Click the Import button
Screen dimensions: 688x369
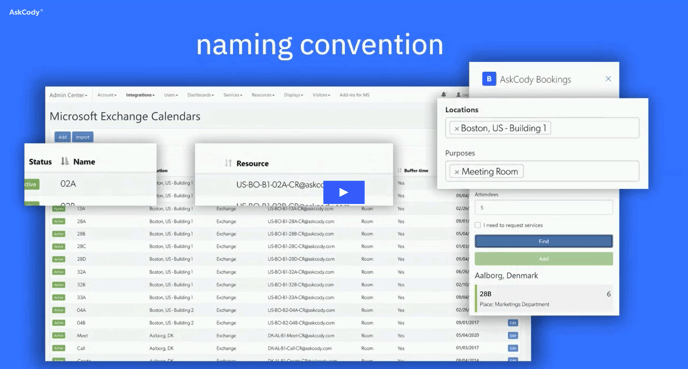[82, 137]
